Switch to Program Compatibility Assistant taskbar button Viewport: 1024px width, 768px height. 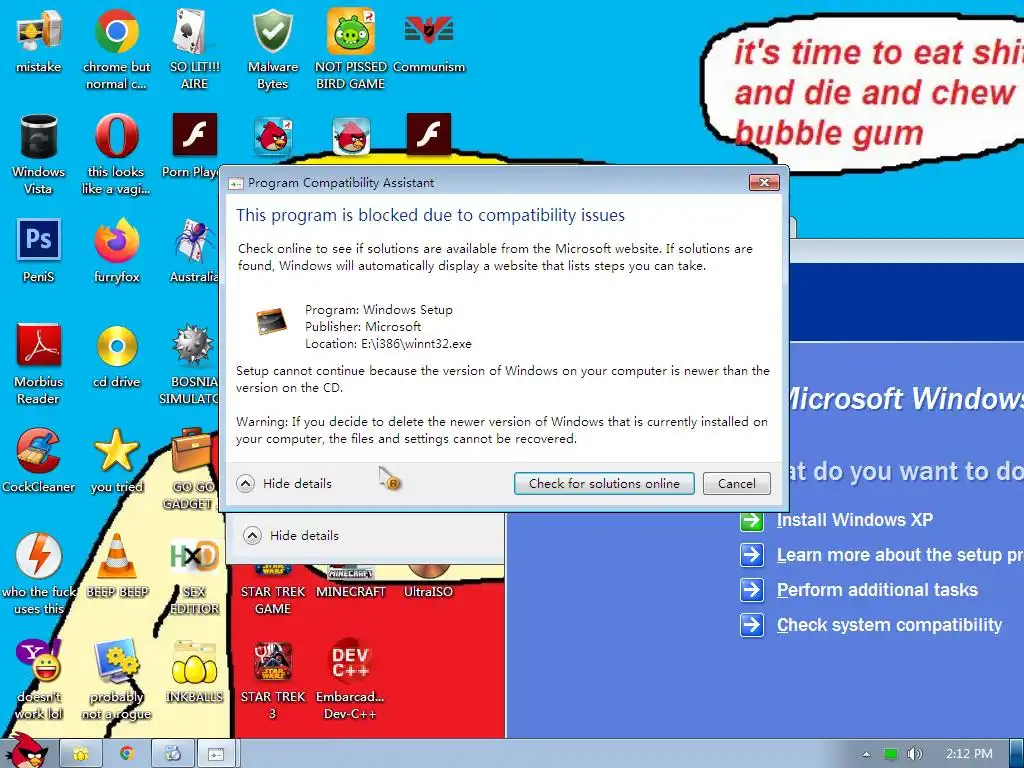coord(216,754)
